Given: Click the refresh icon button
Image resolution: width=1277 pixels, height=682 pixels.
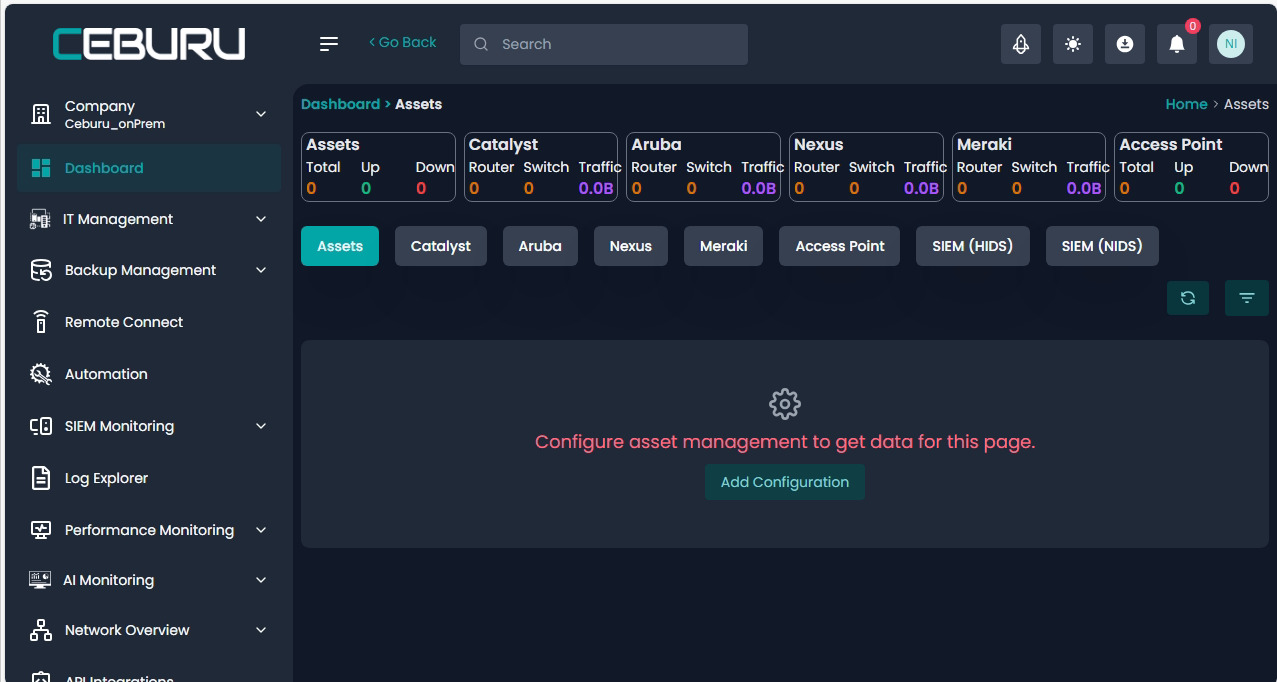Looking at the screenshot, I should [1188, 298].
